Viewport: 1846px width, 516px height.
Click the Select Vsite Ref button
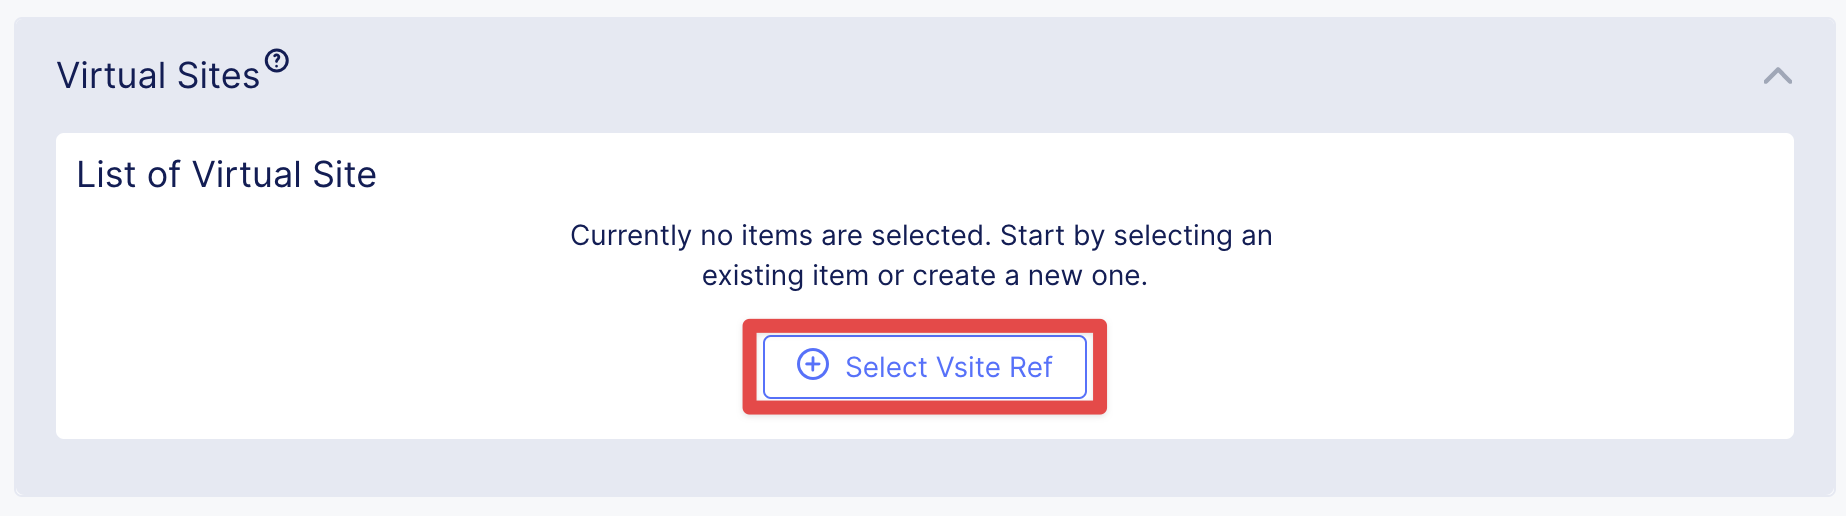click(924, 367)
